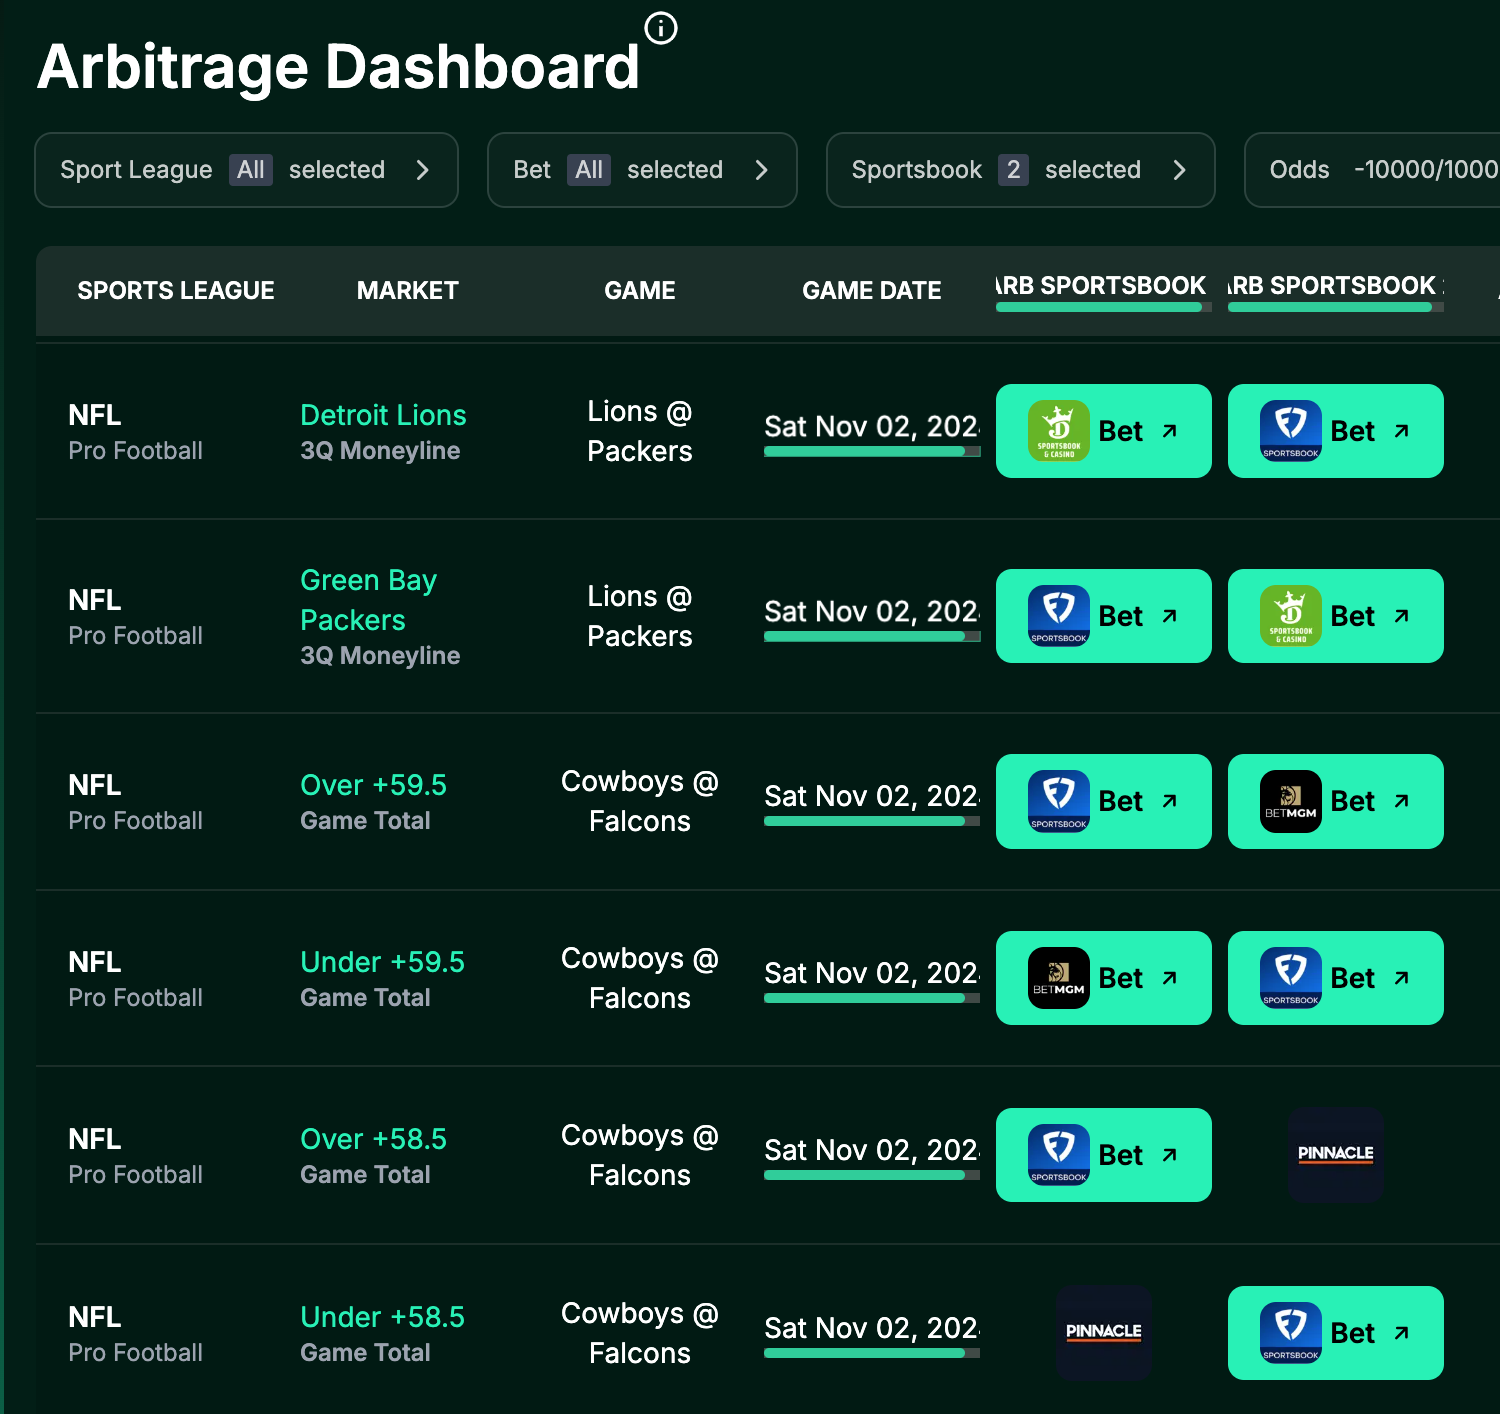Expand the Sportsbook filter showing 2 selected
1500x1414 pixels.
1019,170
